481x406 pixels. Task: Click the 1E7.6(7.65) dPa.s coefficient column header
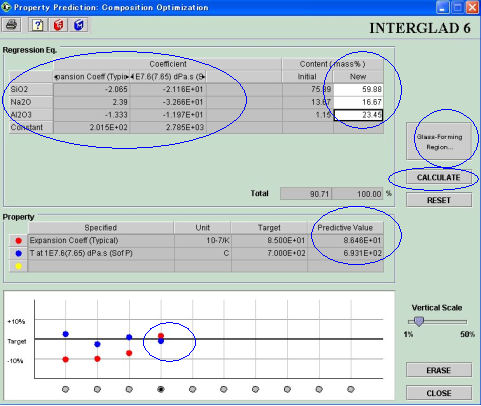click(168, 77)
